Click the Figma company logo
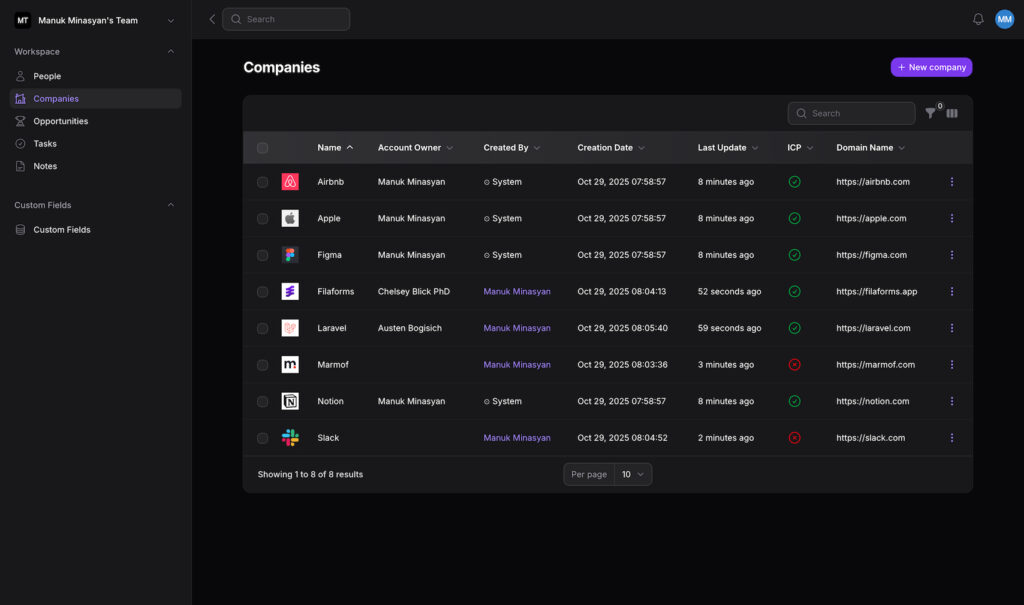Image resolution: width=1024 pixels, height=605 pixels. coord(290,255)
